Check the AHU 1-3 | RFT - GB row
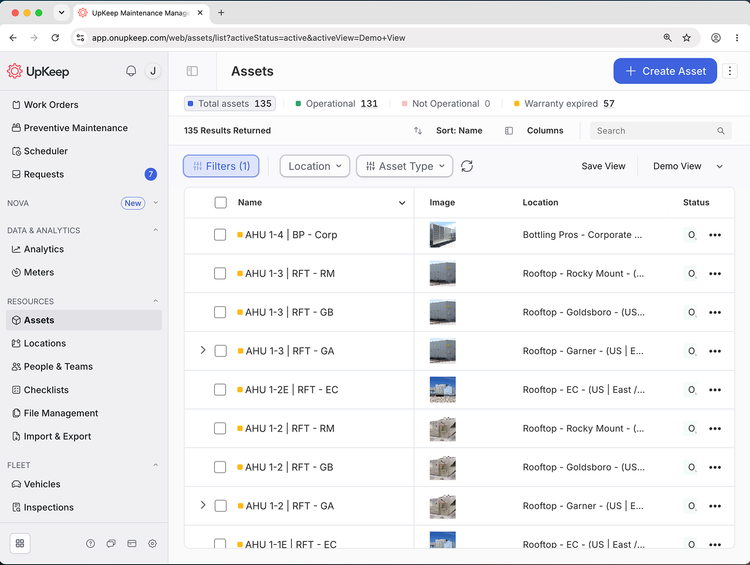750x565 pixels. (x=220, y=312)
